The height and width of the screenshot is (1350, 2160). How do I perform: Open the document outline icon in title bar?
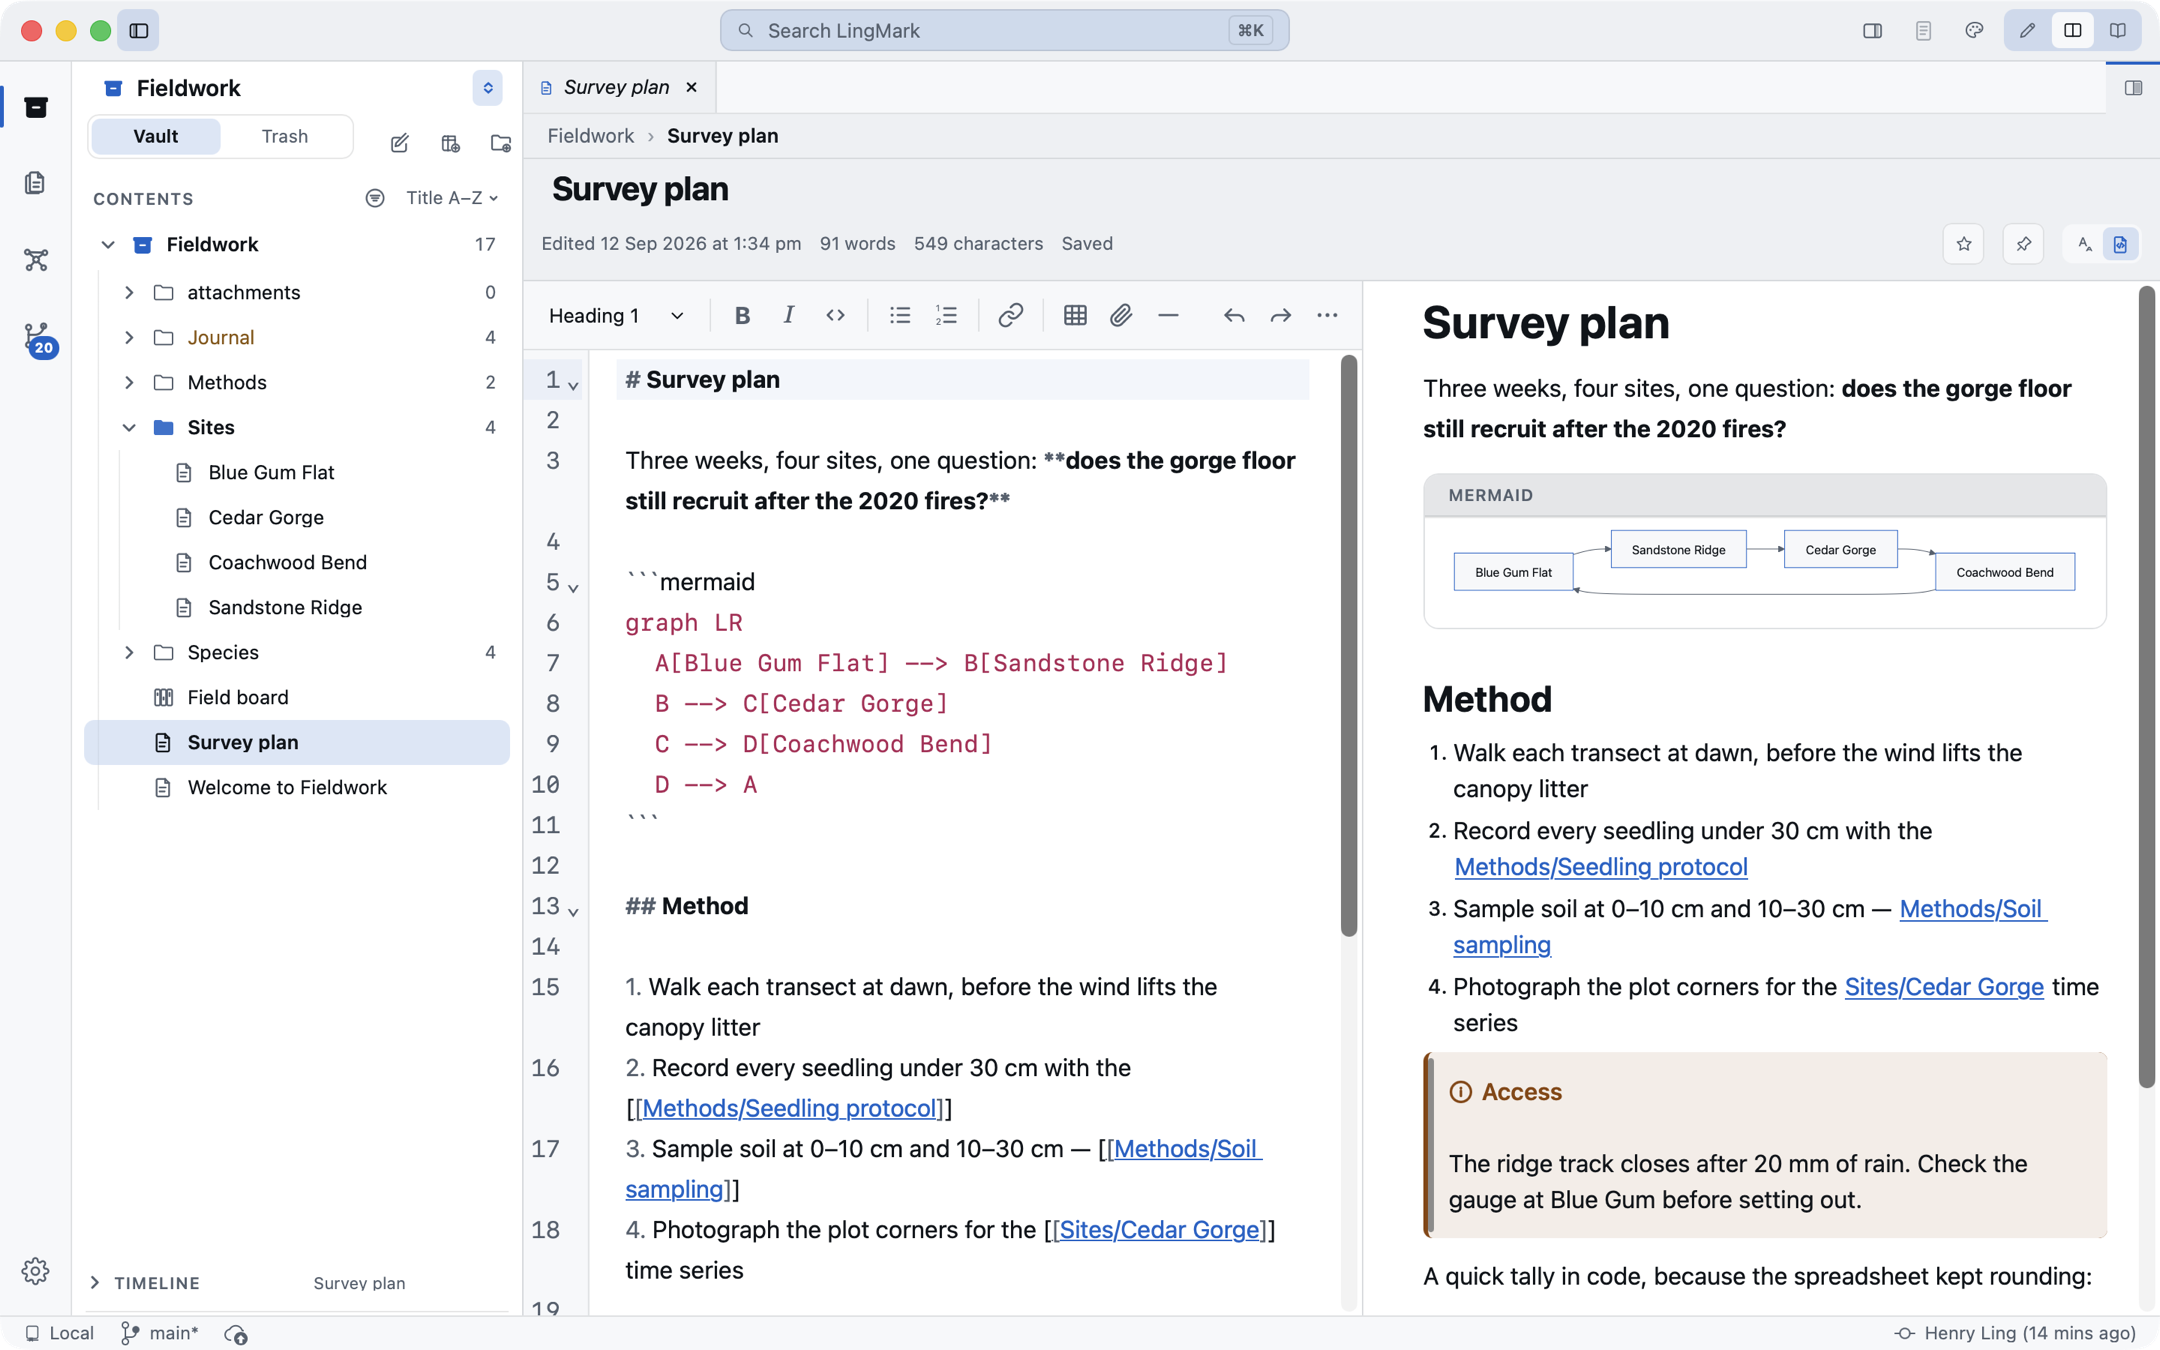pyautogui.click(x=1923, y=30)
